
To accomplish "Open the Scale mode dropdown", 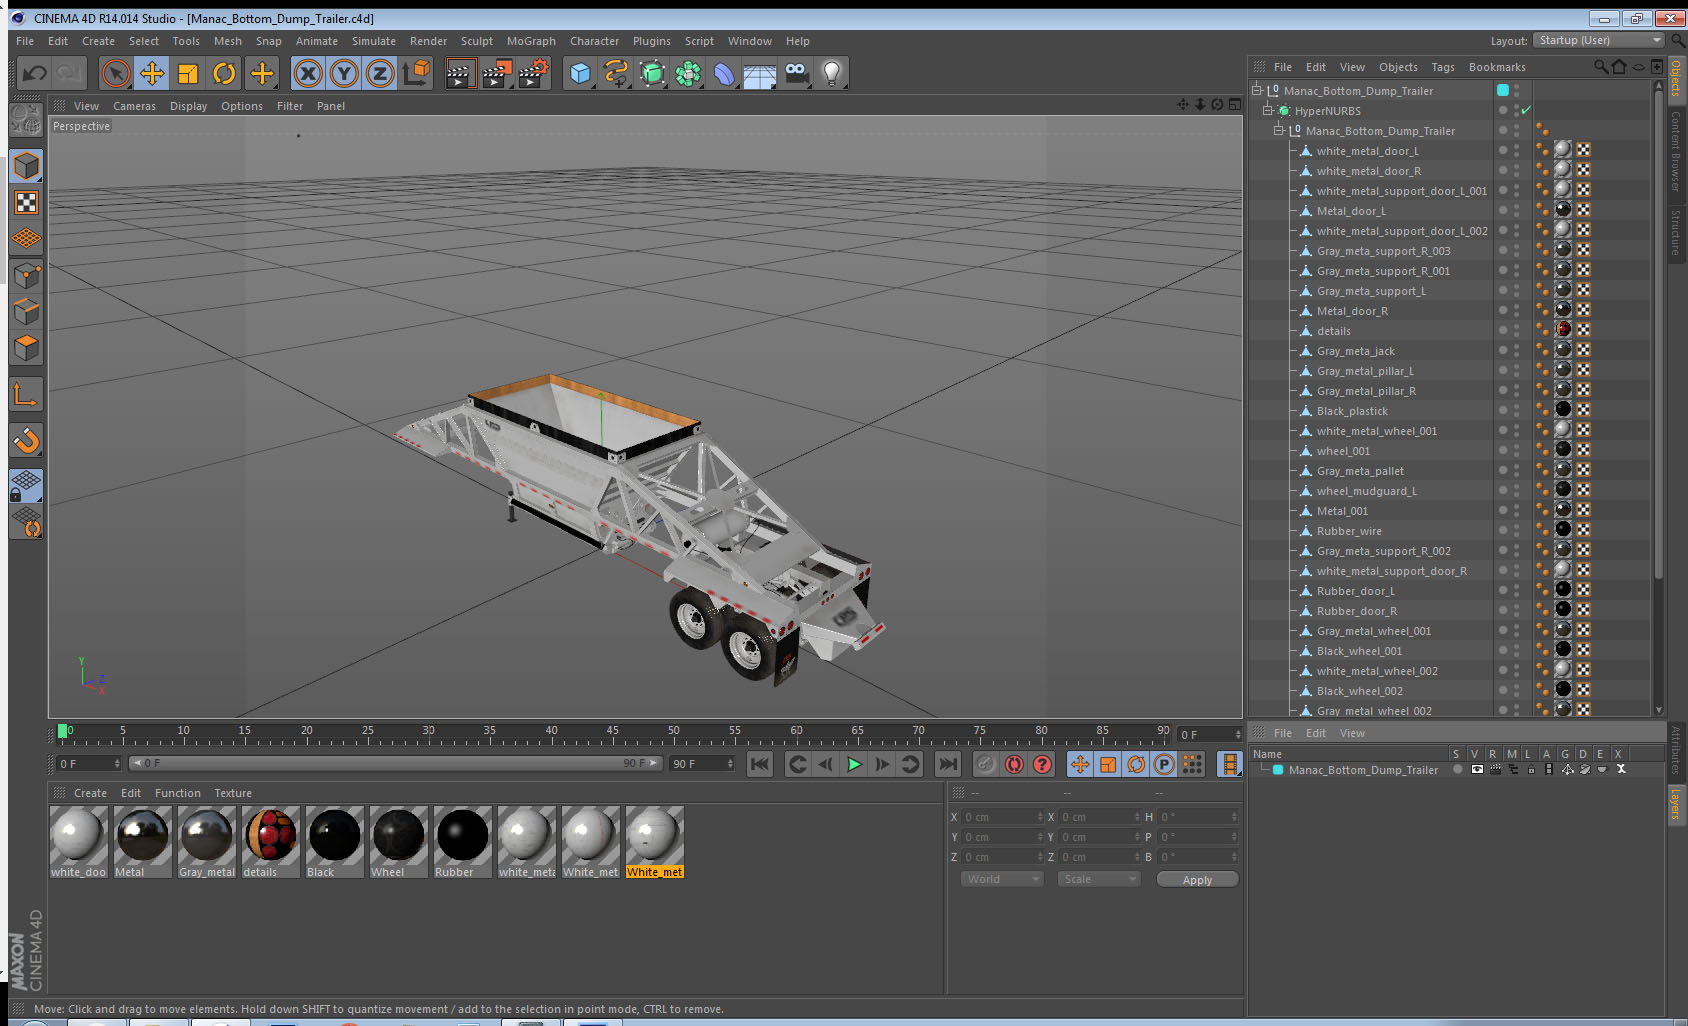I will [1099, 879].
